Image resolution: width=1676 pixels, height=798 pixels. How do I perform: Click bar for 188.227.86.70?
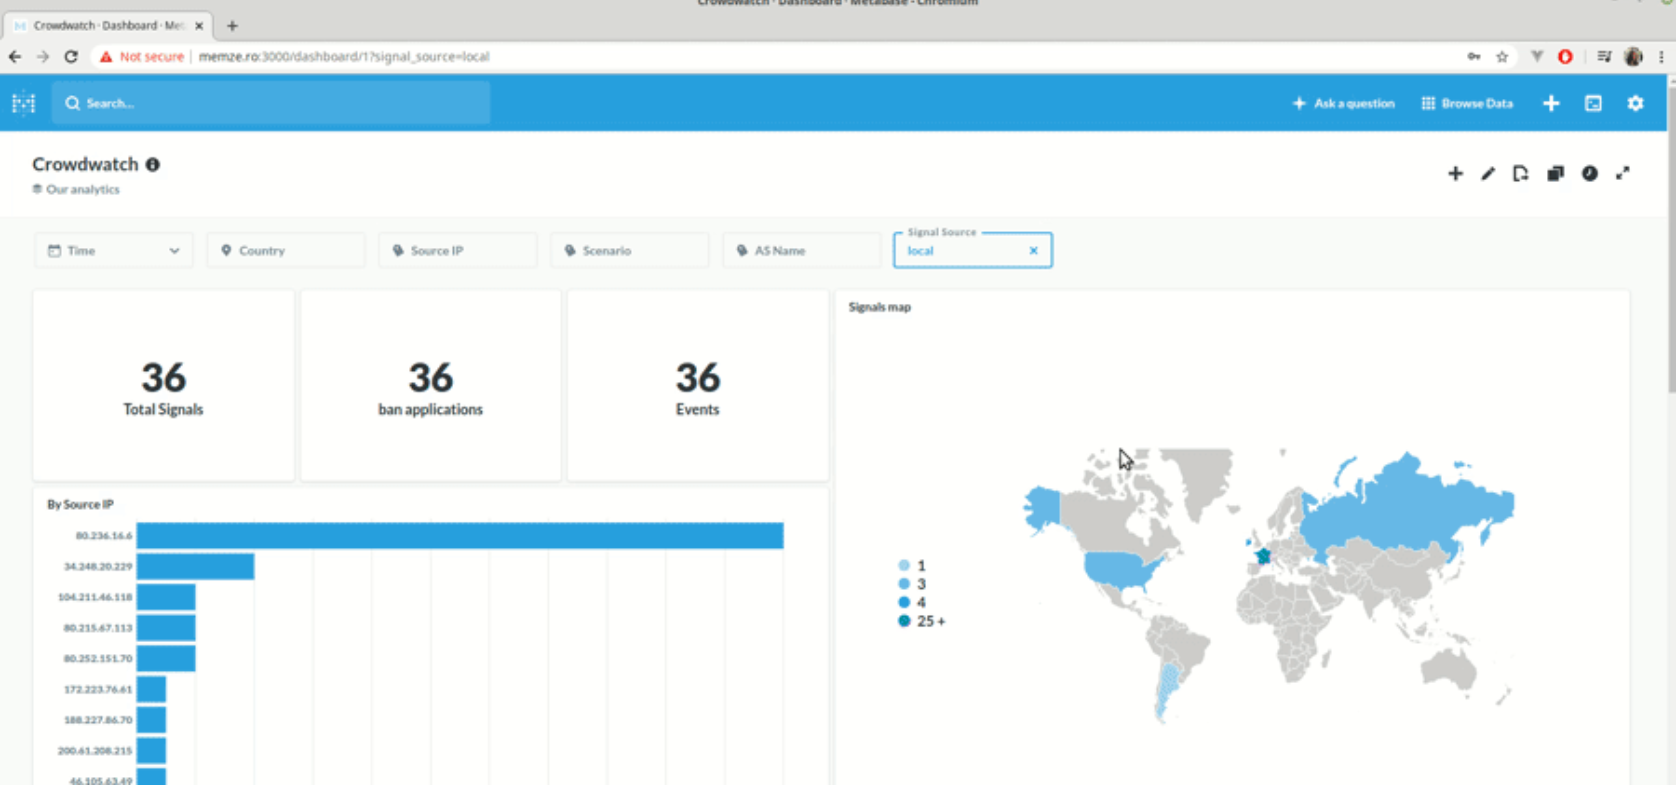click(x=151, y=720)
